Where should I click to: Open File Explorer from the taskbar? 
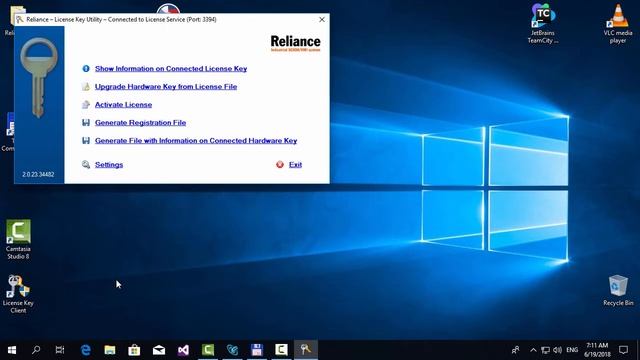click(x=110, y=350)
